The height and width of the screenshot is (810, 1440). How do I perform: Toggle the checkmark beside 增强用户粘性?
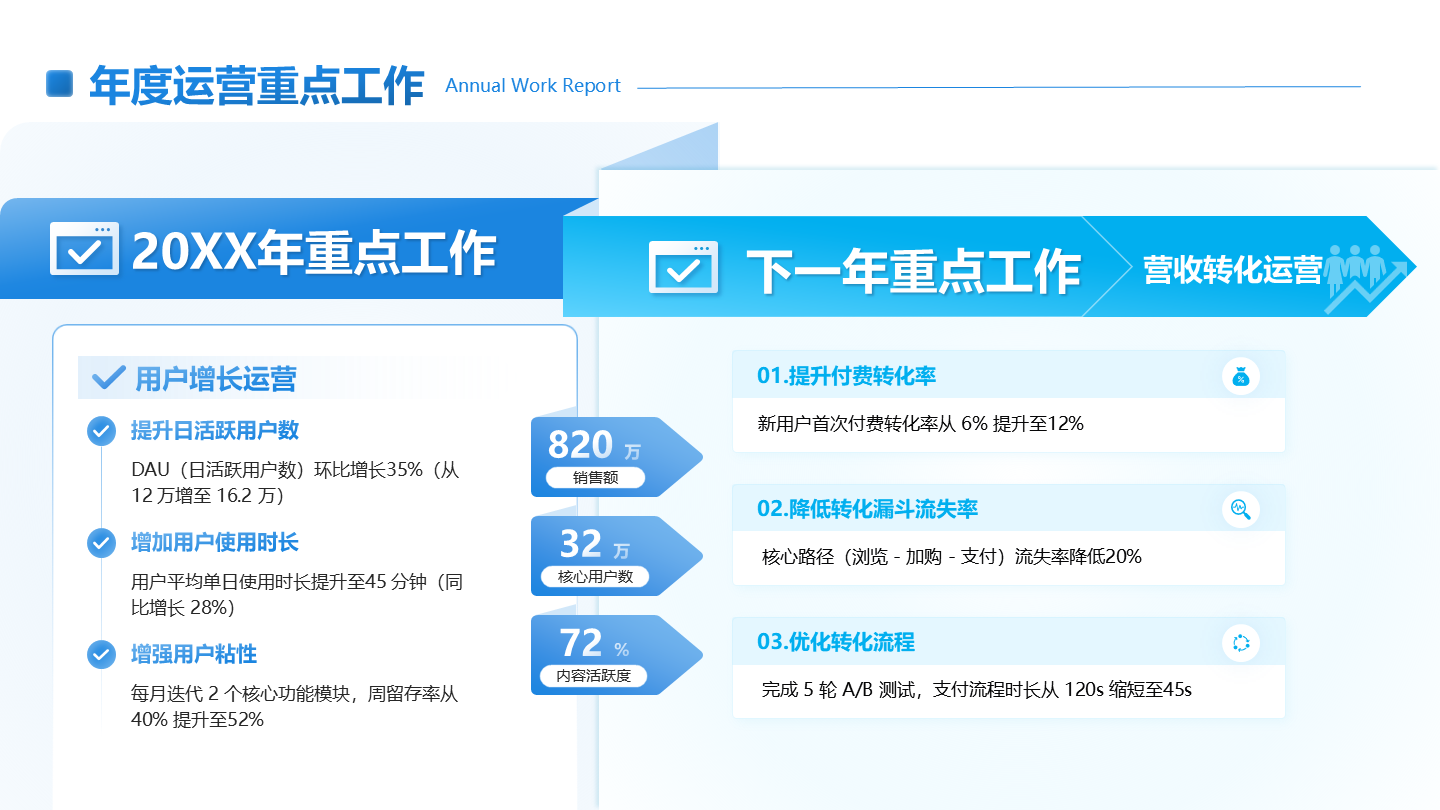[100, 654]
